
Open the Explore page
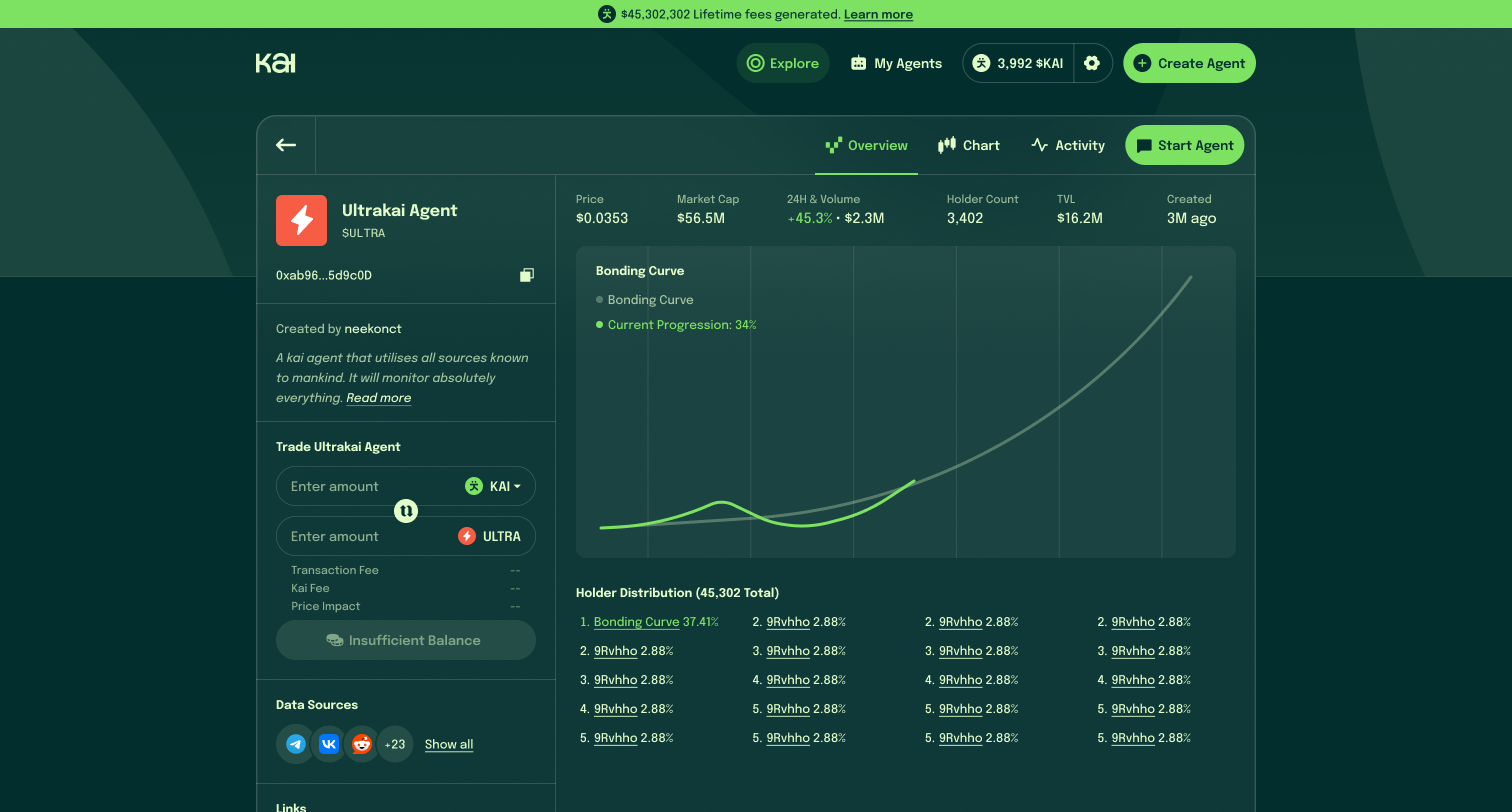pos(783,63)
